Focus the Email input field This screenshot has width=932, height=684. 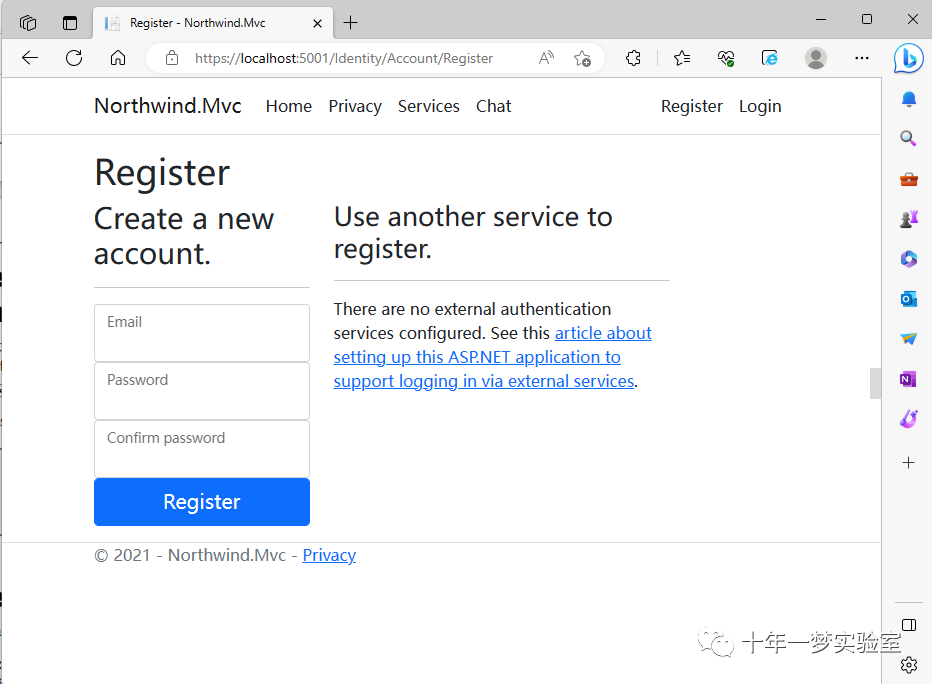[x=202, y=333]
